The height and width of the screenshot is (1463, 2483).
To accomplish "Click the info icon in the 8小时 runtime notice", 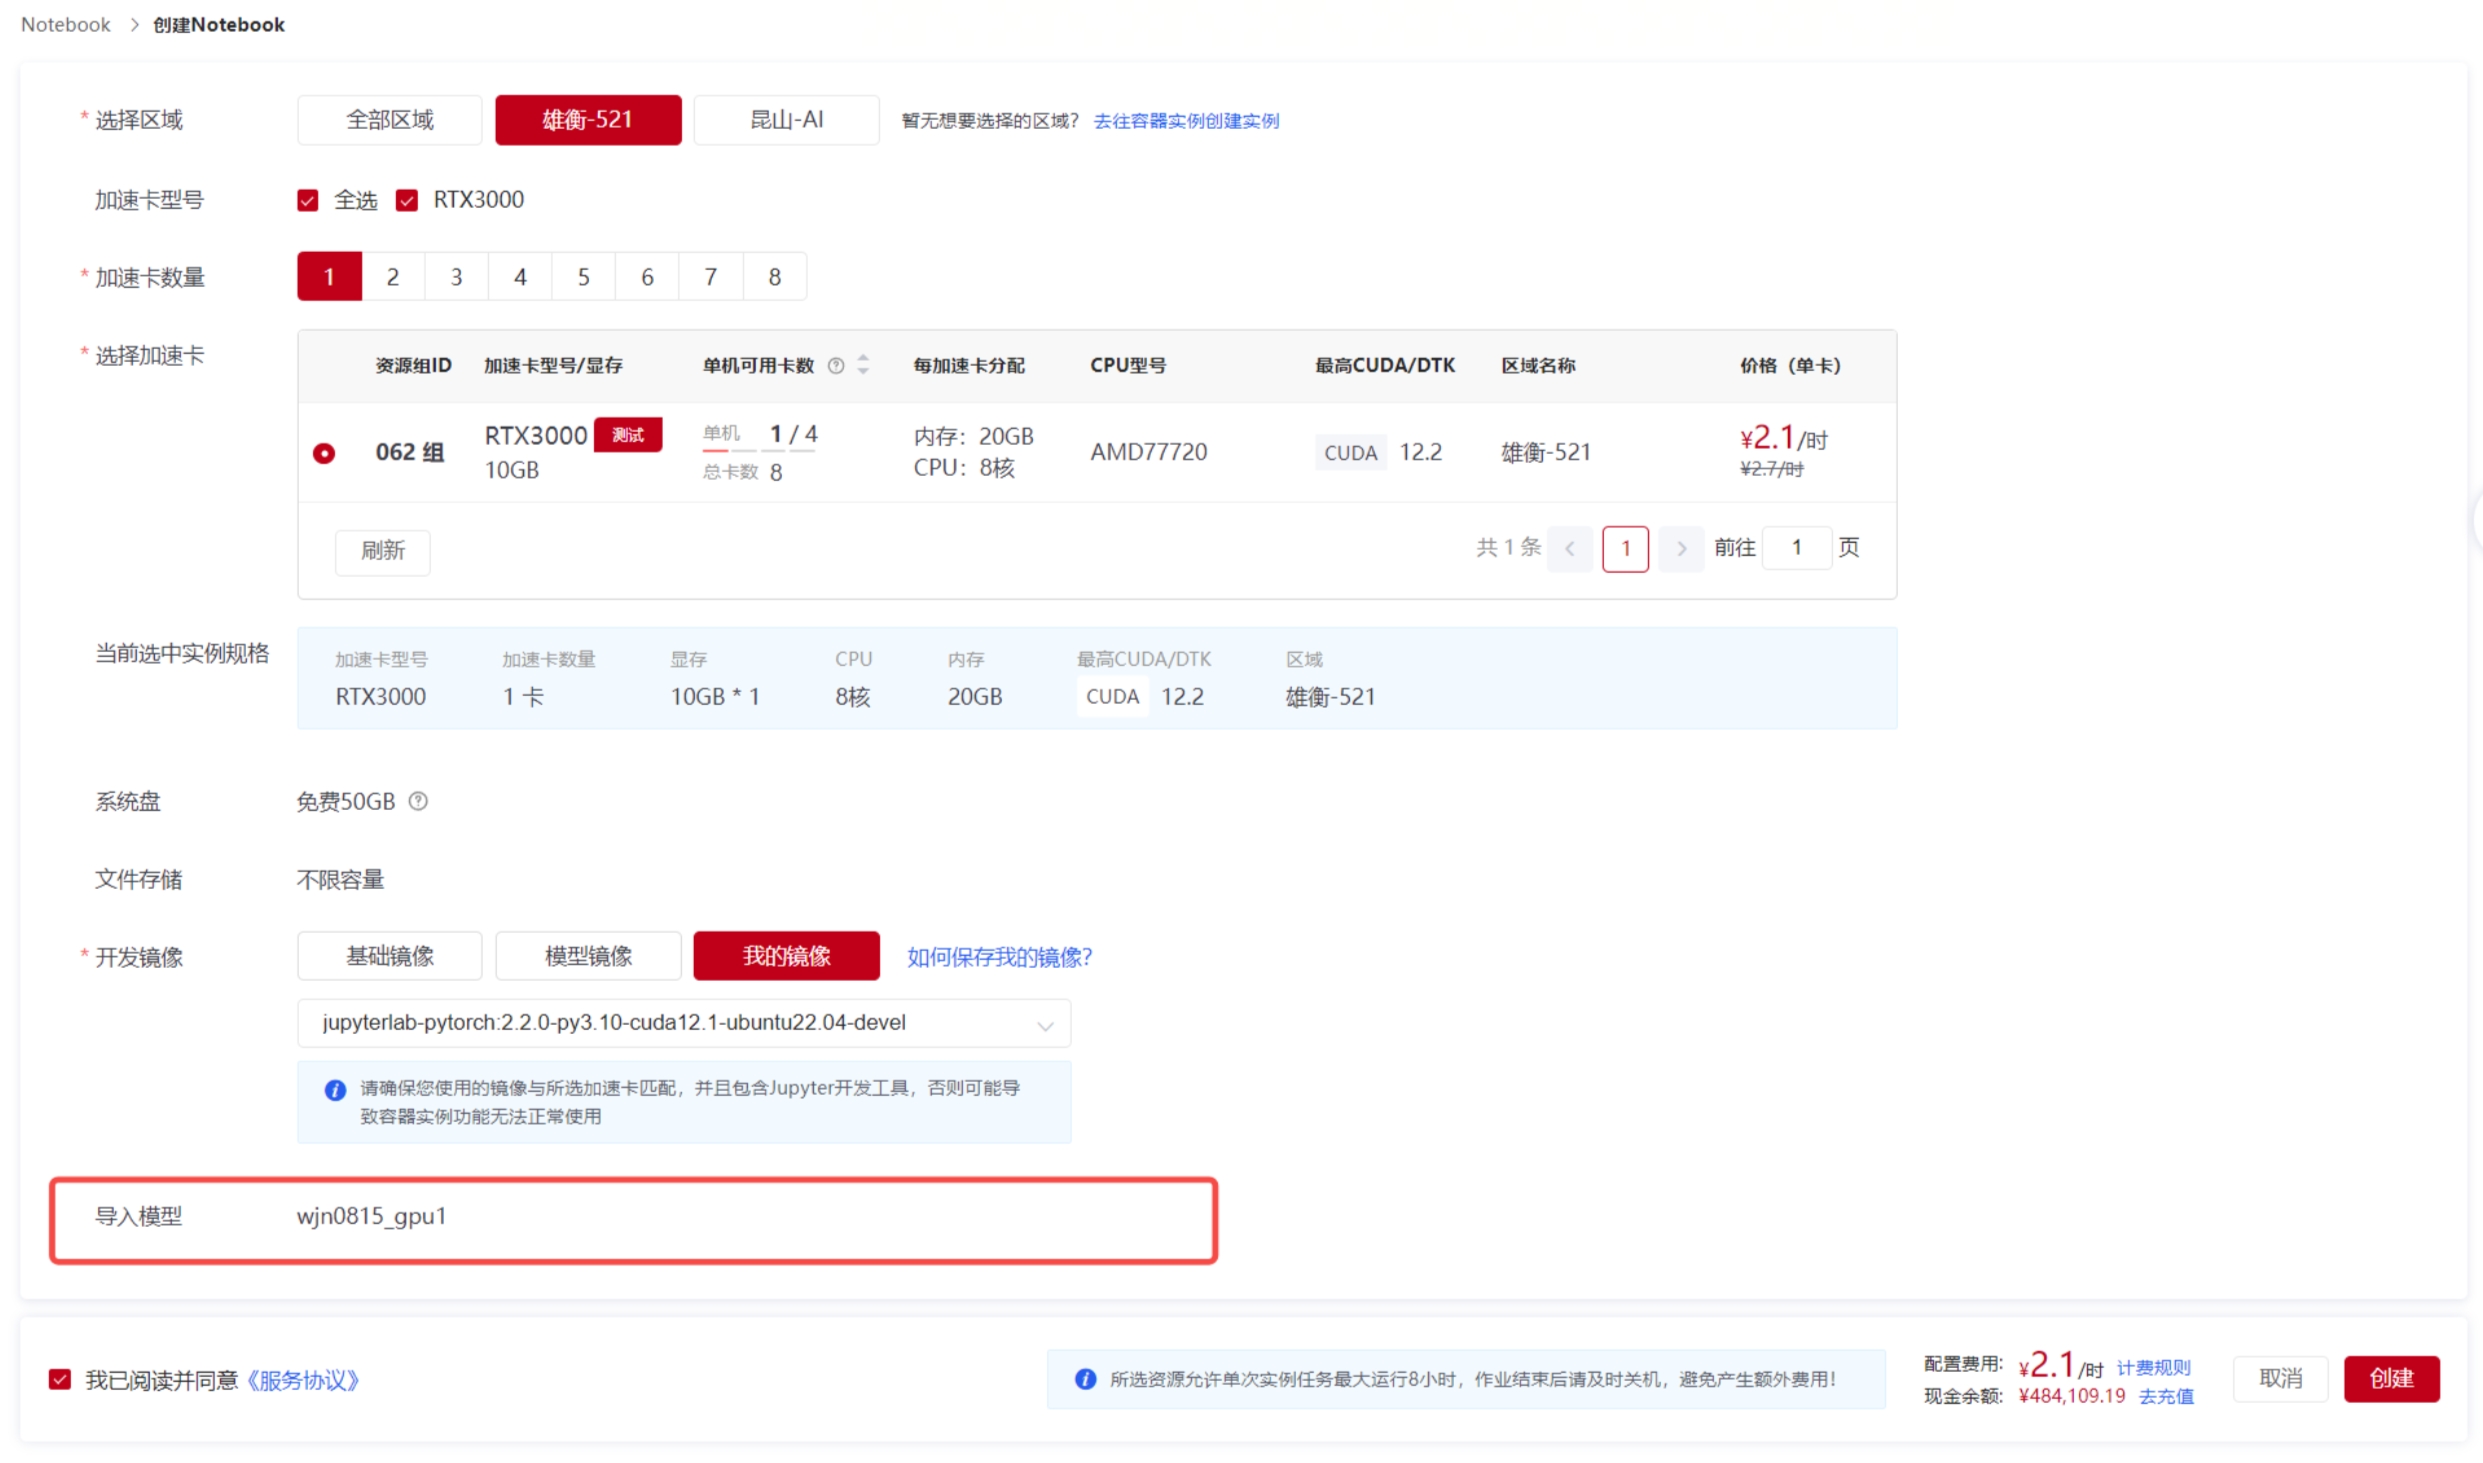I will coord(1085,1379).
